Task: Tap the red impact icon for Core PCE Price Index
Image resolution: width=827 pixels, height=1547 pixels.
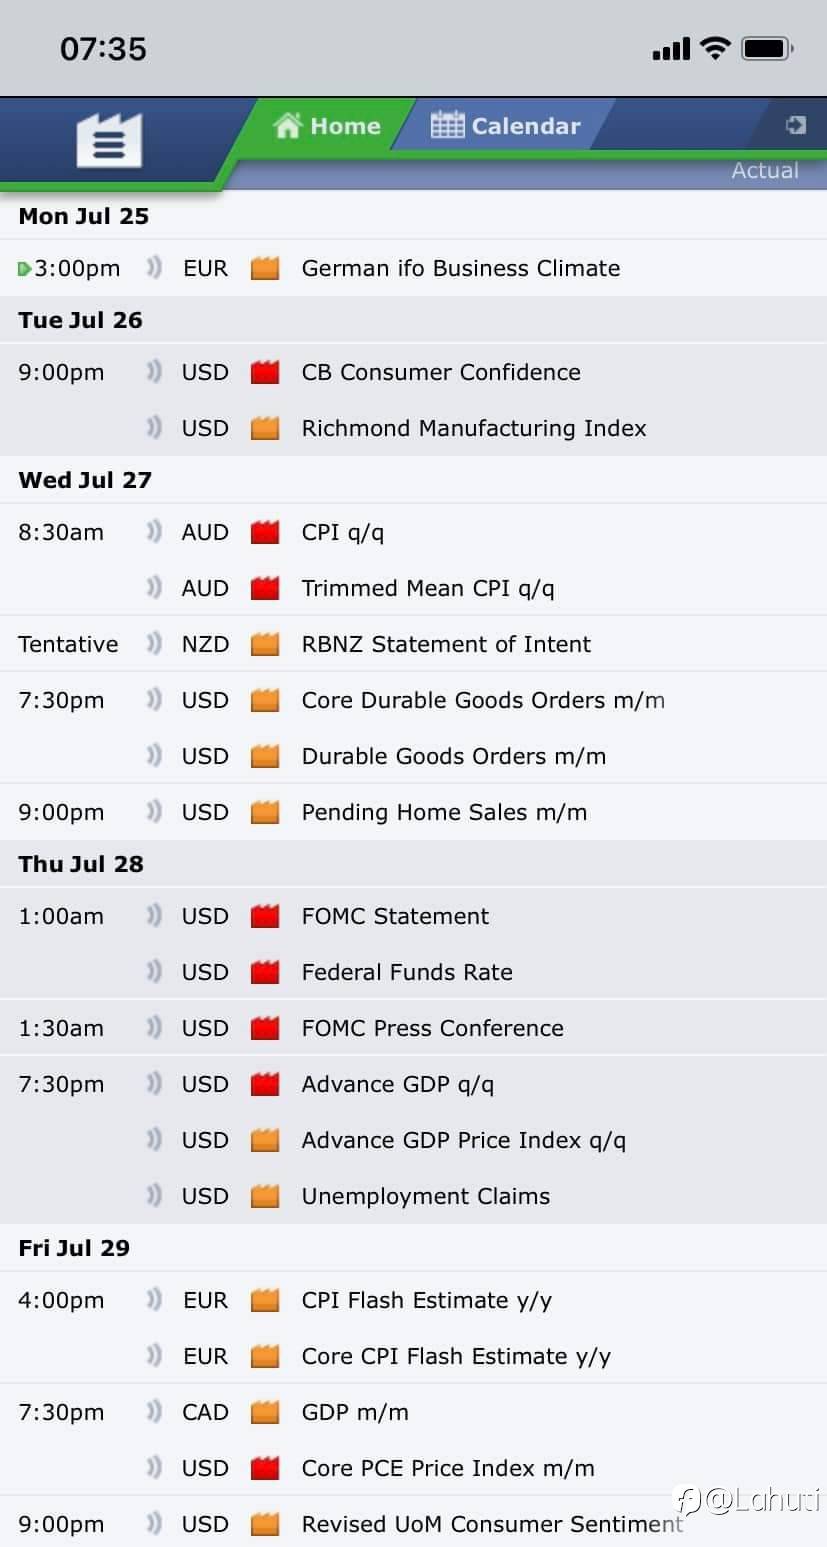Action: pos(265,1468)
